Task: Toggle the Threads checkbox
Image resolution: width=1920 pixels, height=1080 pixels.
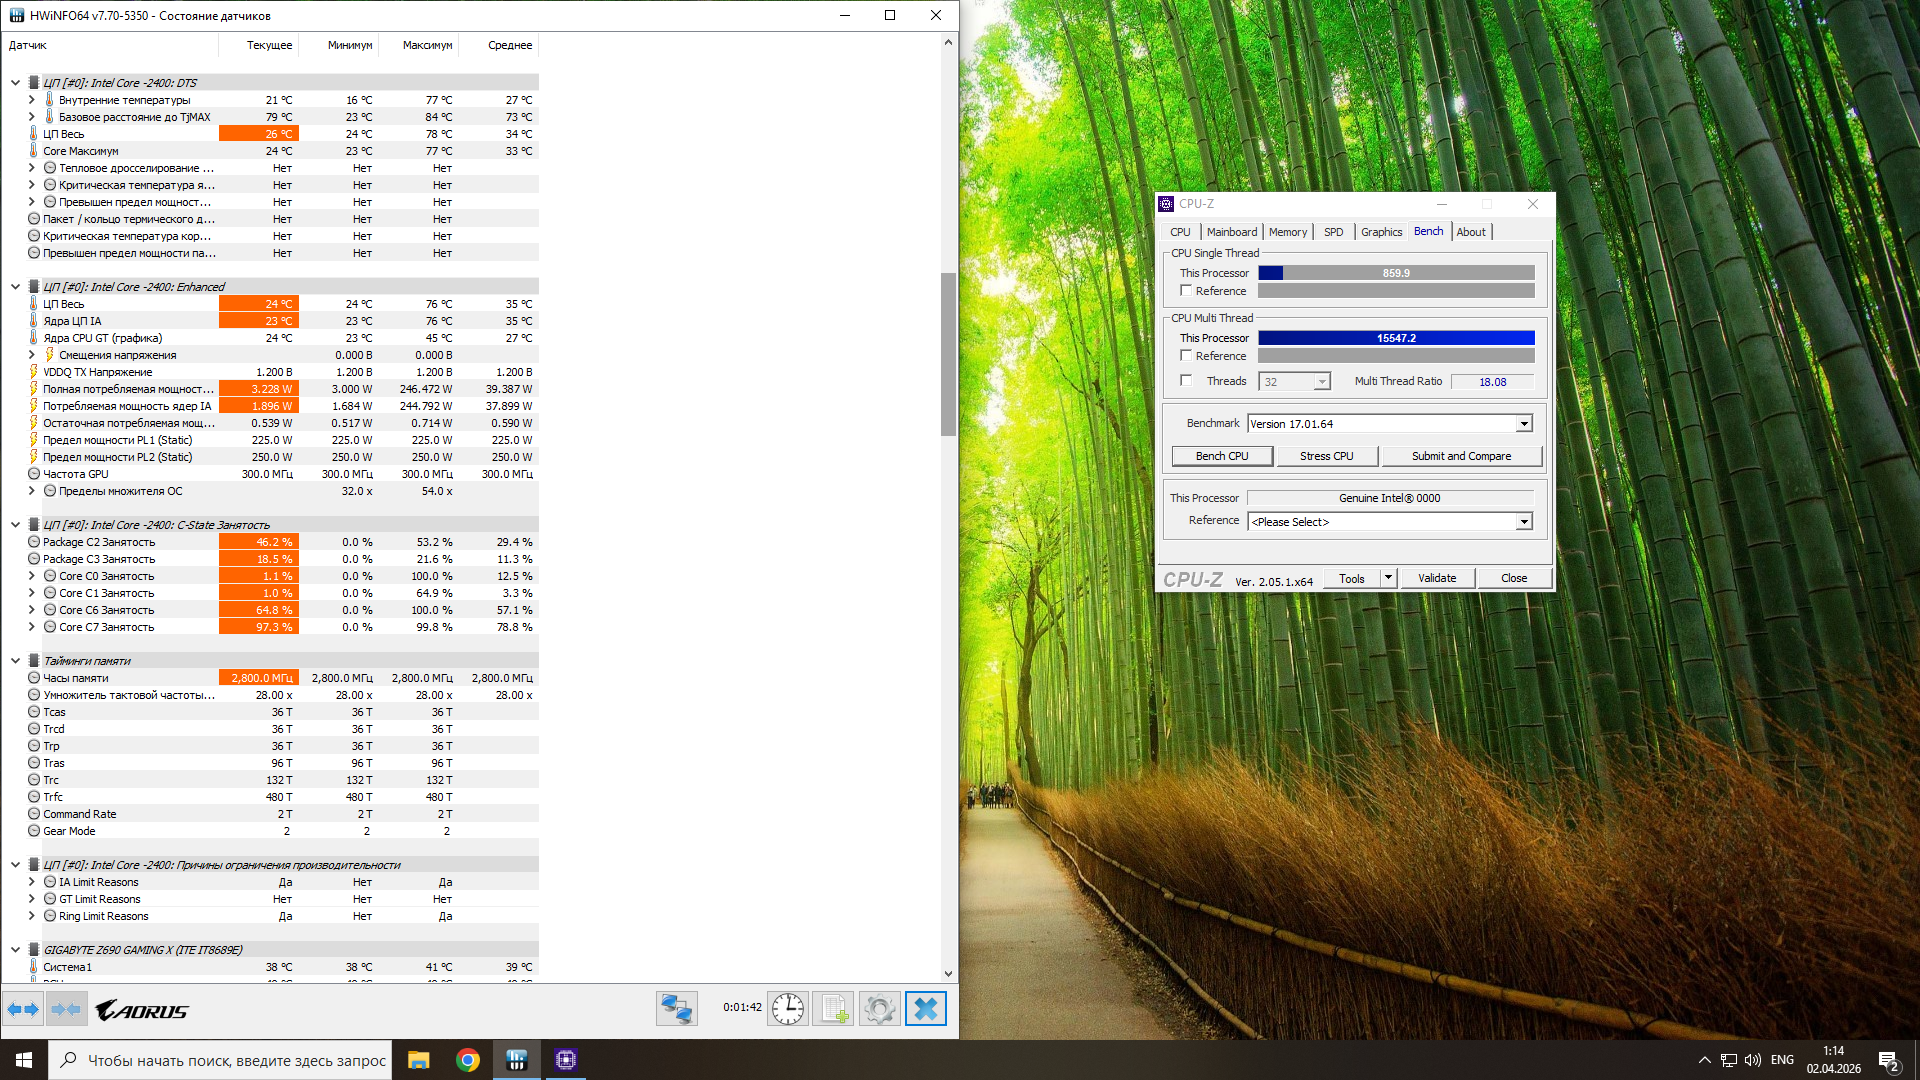Action: [1186, 381]
